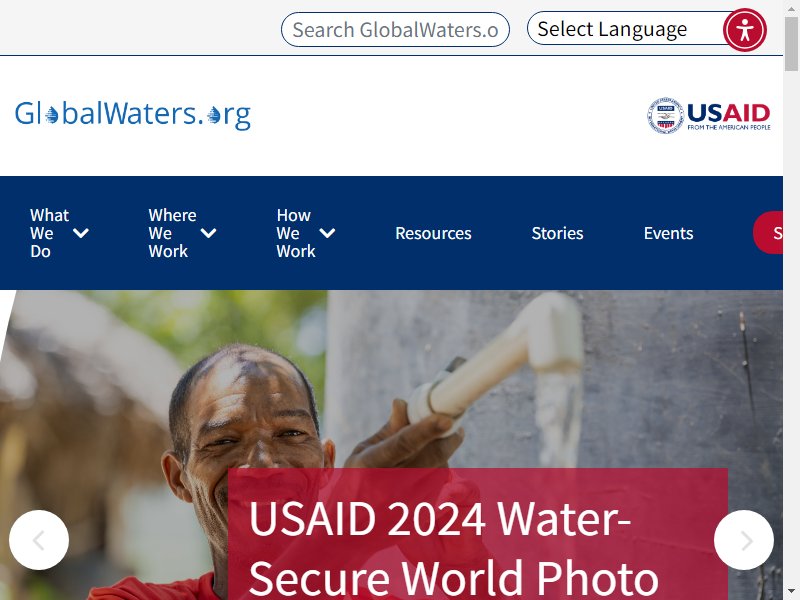Screen dimensions: 800x600
Task: Open the How We Work menu
Action: click(296, 233)
